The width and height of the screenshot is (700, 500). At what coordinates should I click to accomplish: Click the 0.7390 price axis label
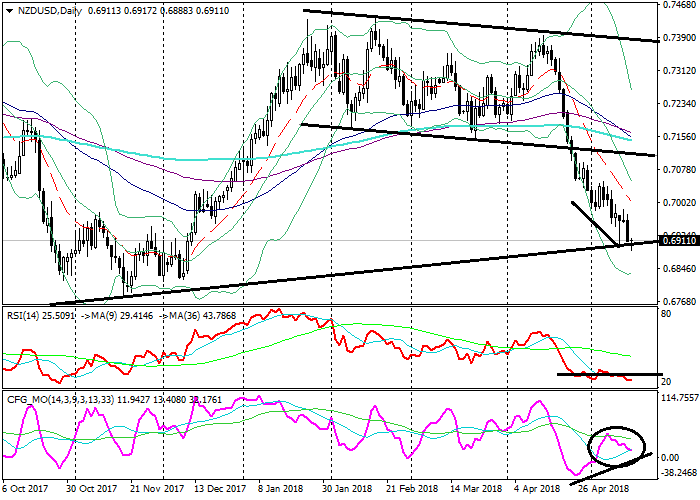678,39
